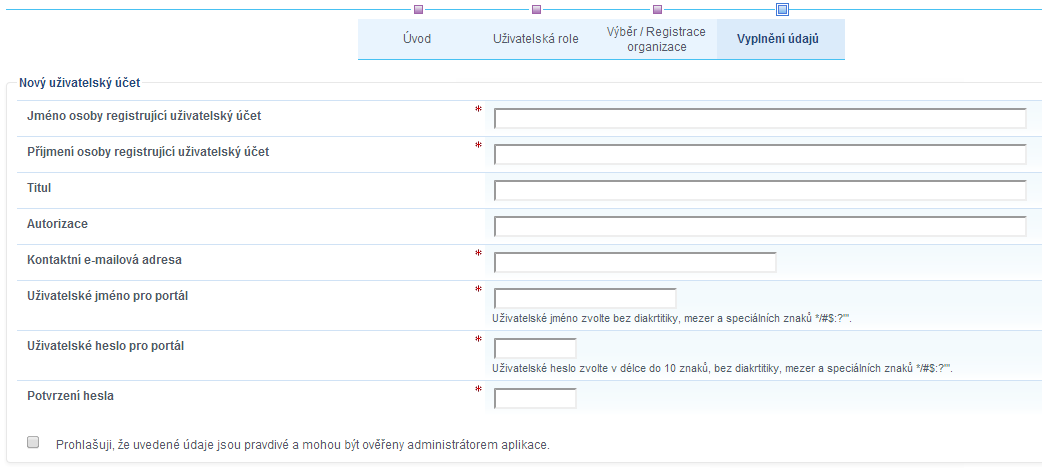Focus the Autorizace input box

tap(760, 227)
